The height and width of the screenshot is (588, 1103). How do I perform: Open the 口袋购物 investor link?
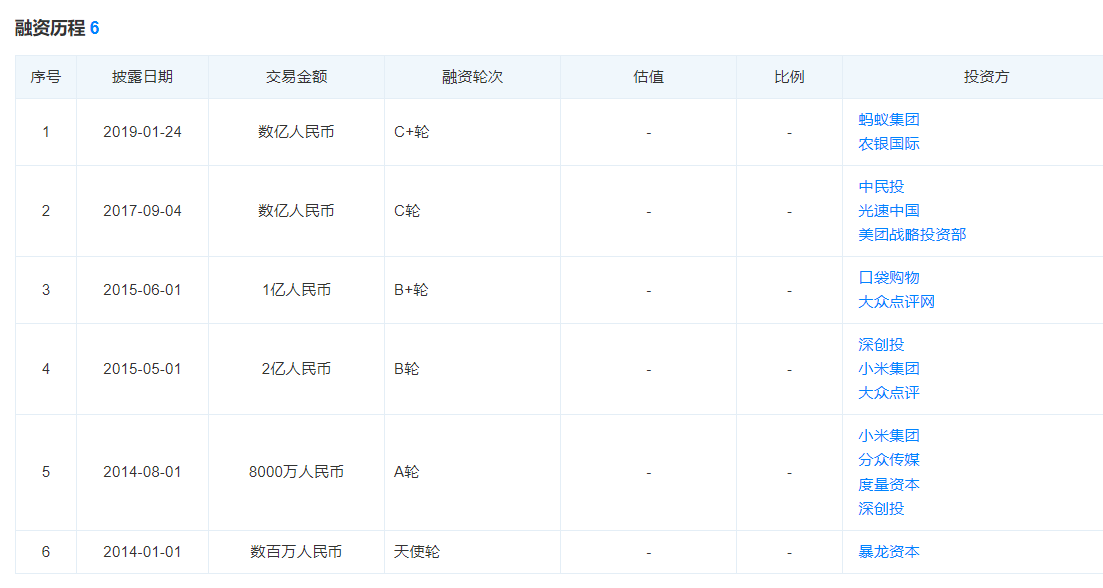(x=888, y=277)
